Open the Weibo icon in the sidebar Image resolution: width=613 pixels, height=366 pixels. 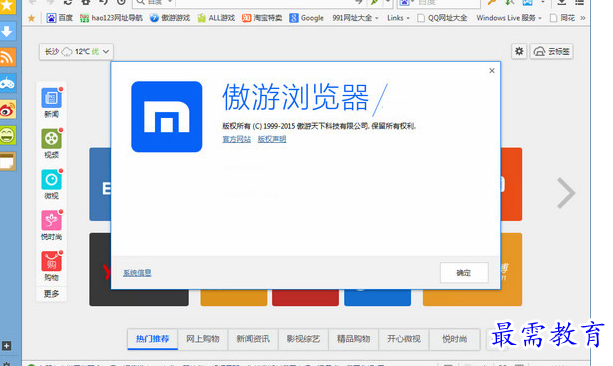point(7,109)
